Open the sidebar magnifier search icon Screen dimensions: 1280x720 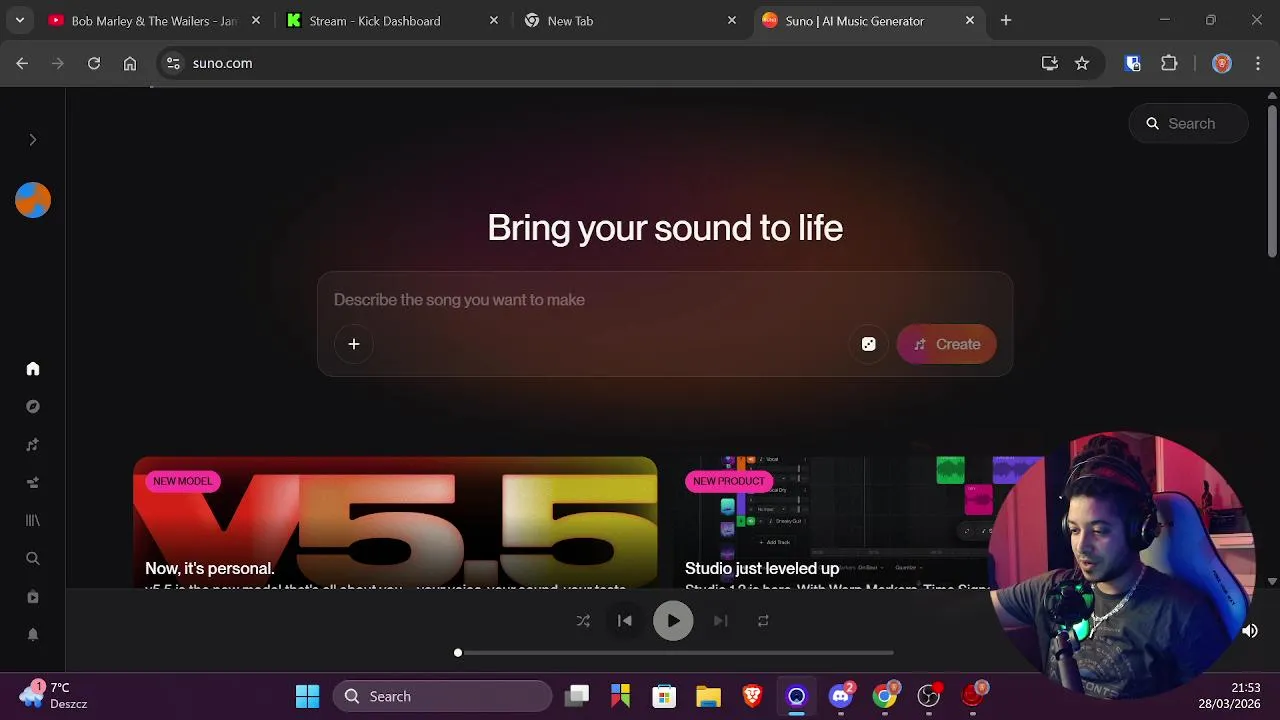(33, 559)
